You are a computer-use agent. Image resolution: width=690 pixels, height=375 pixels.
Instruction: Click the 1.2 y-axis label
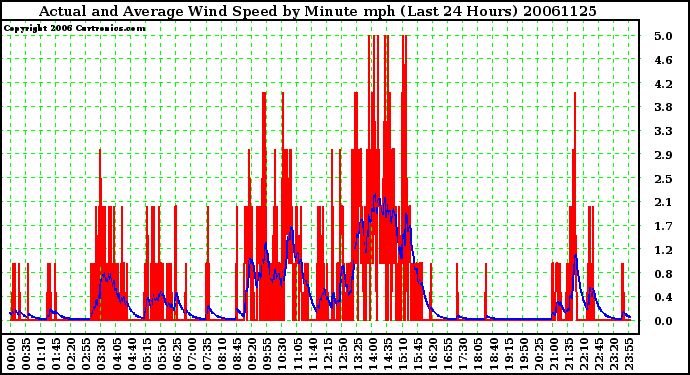[663, 250]
